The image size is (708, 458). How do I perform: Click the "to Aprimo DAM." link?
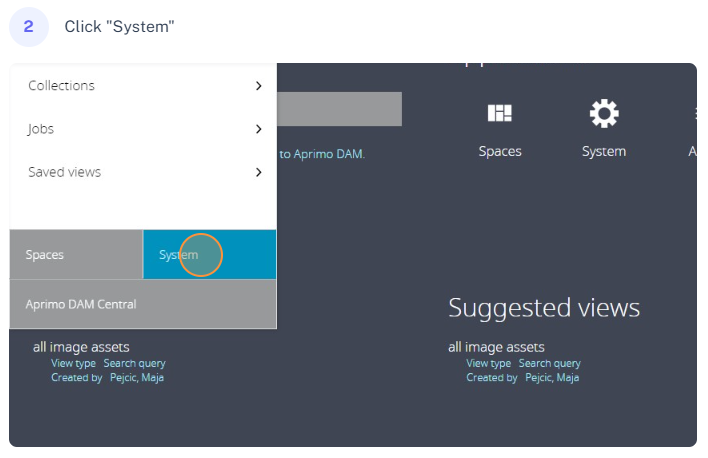pyautogui.click(x=322, y=154)
